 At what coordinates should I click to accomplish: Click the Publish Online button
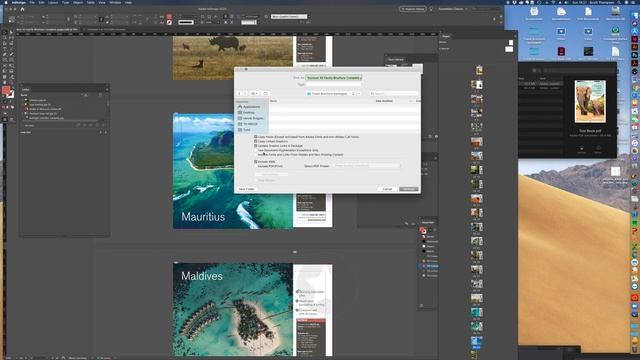(x=412, y=9)
